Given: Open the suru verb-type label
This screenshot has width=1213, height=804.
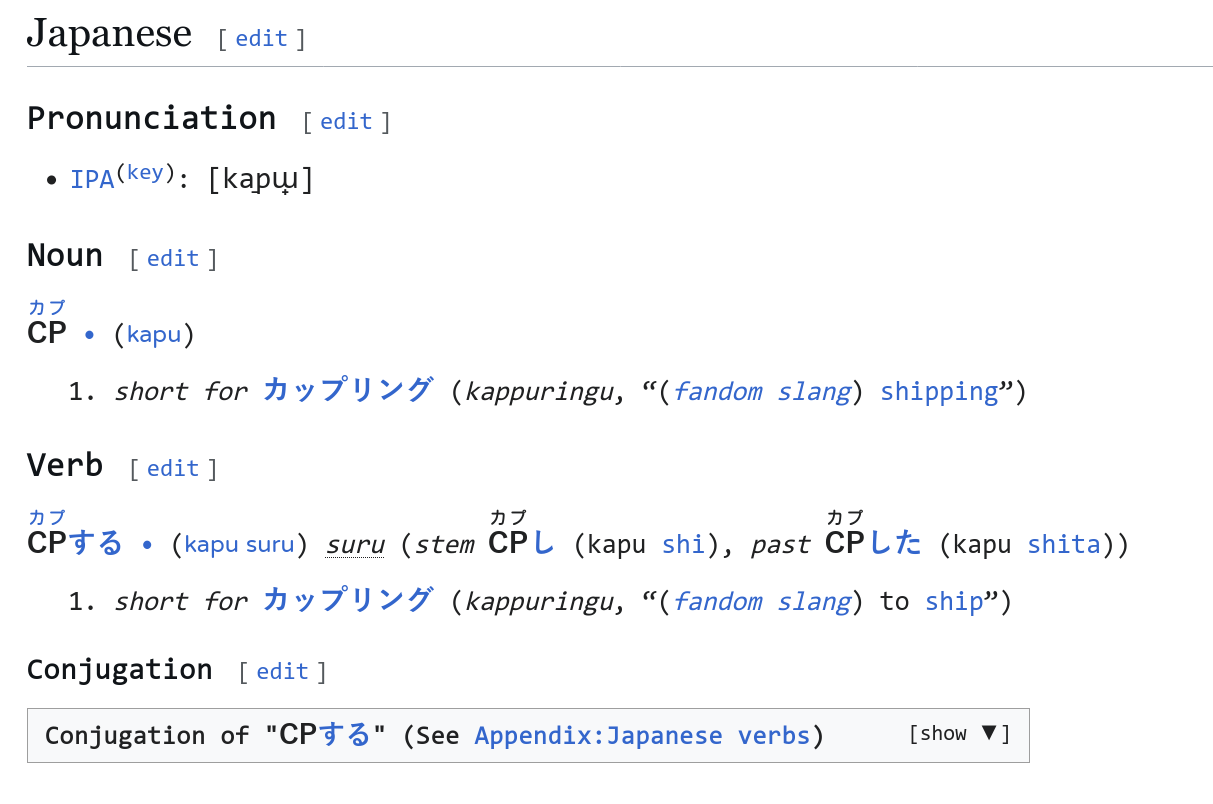Looking at the screenshot, I should coord(355,545).
